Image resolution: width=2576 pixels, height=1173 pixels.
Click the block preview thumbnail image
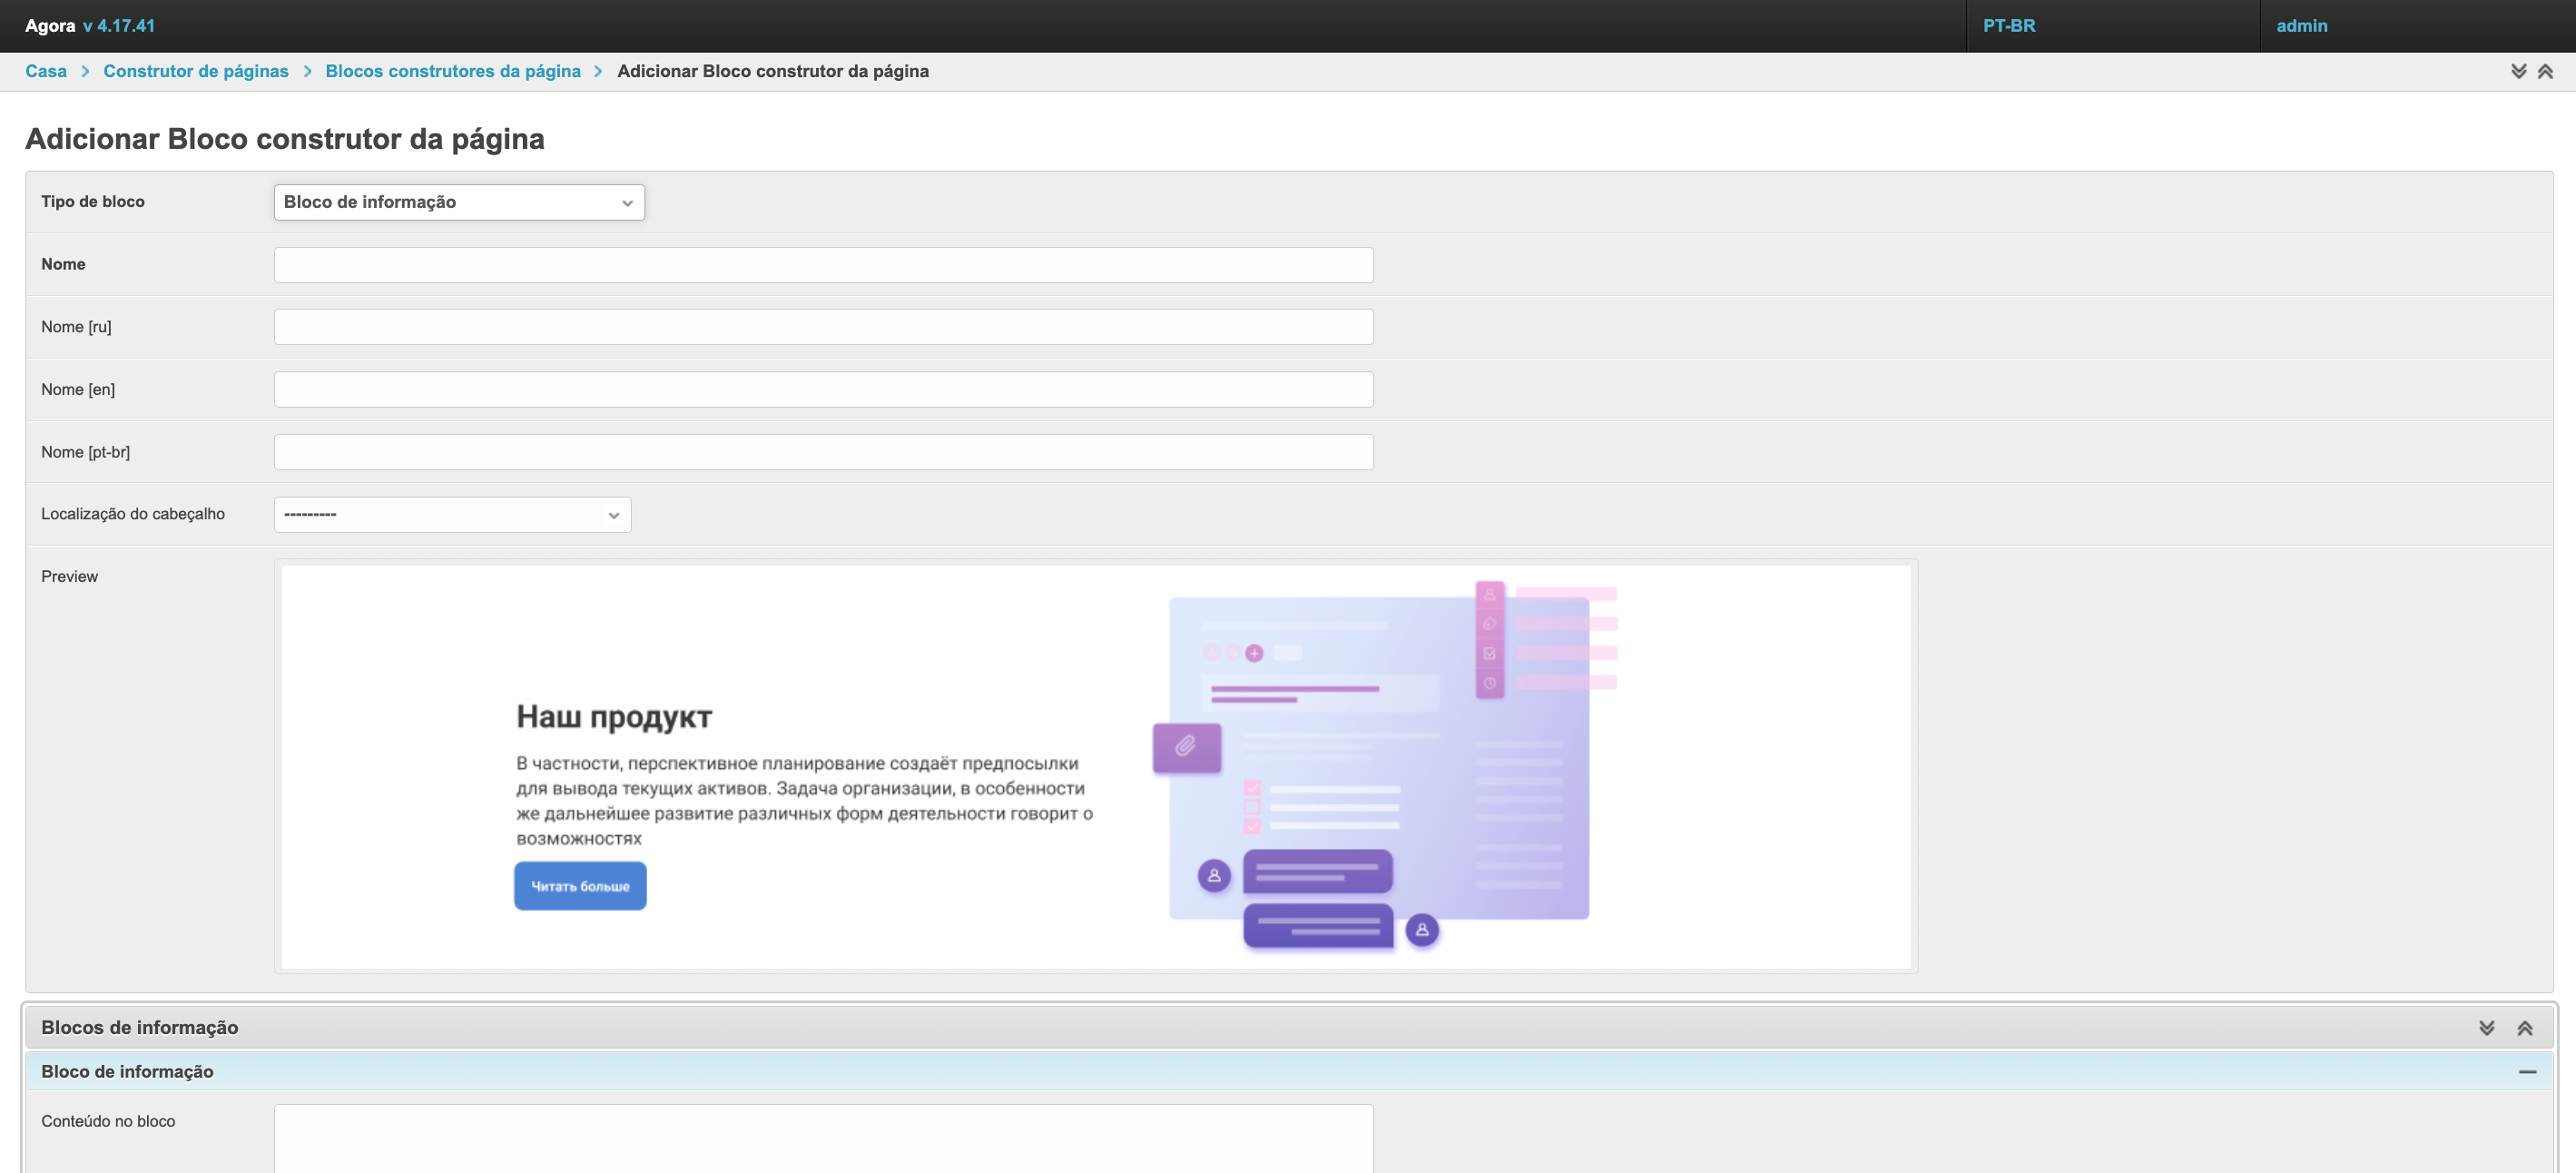click(x=1095, y=767)
